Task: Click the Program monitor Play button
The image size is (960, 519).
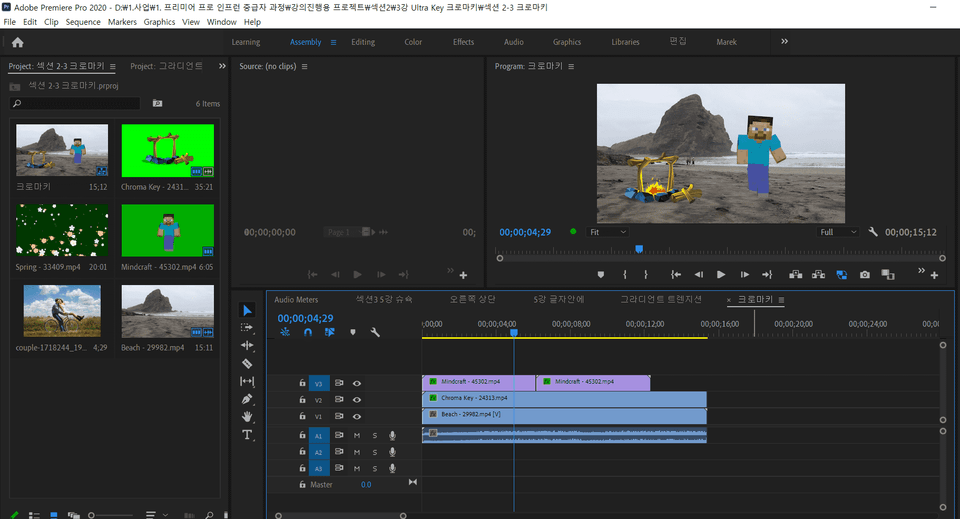Action: tap(721, 275)
